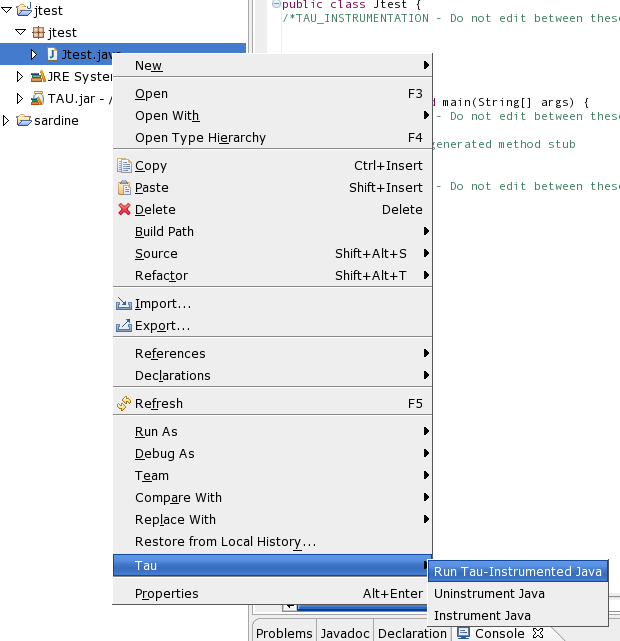This screenshot has height=641, width=620.
Task: Click the Export icon in context menu
Action: coord(124,325)
